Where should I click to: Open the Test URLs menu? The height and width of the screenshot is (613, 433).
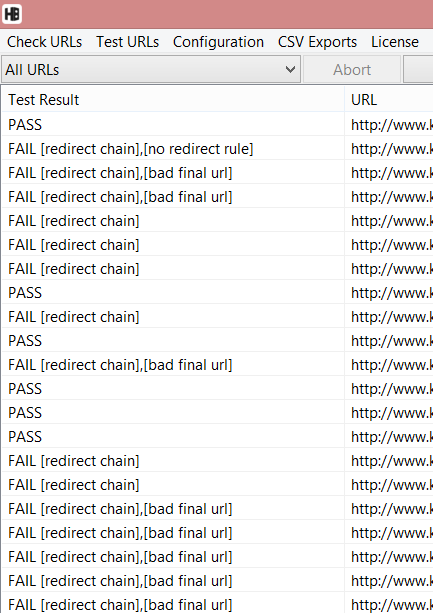pyautogui.click(x=127, y=42)
